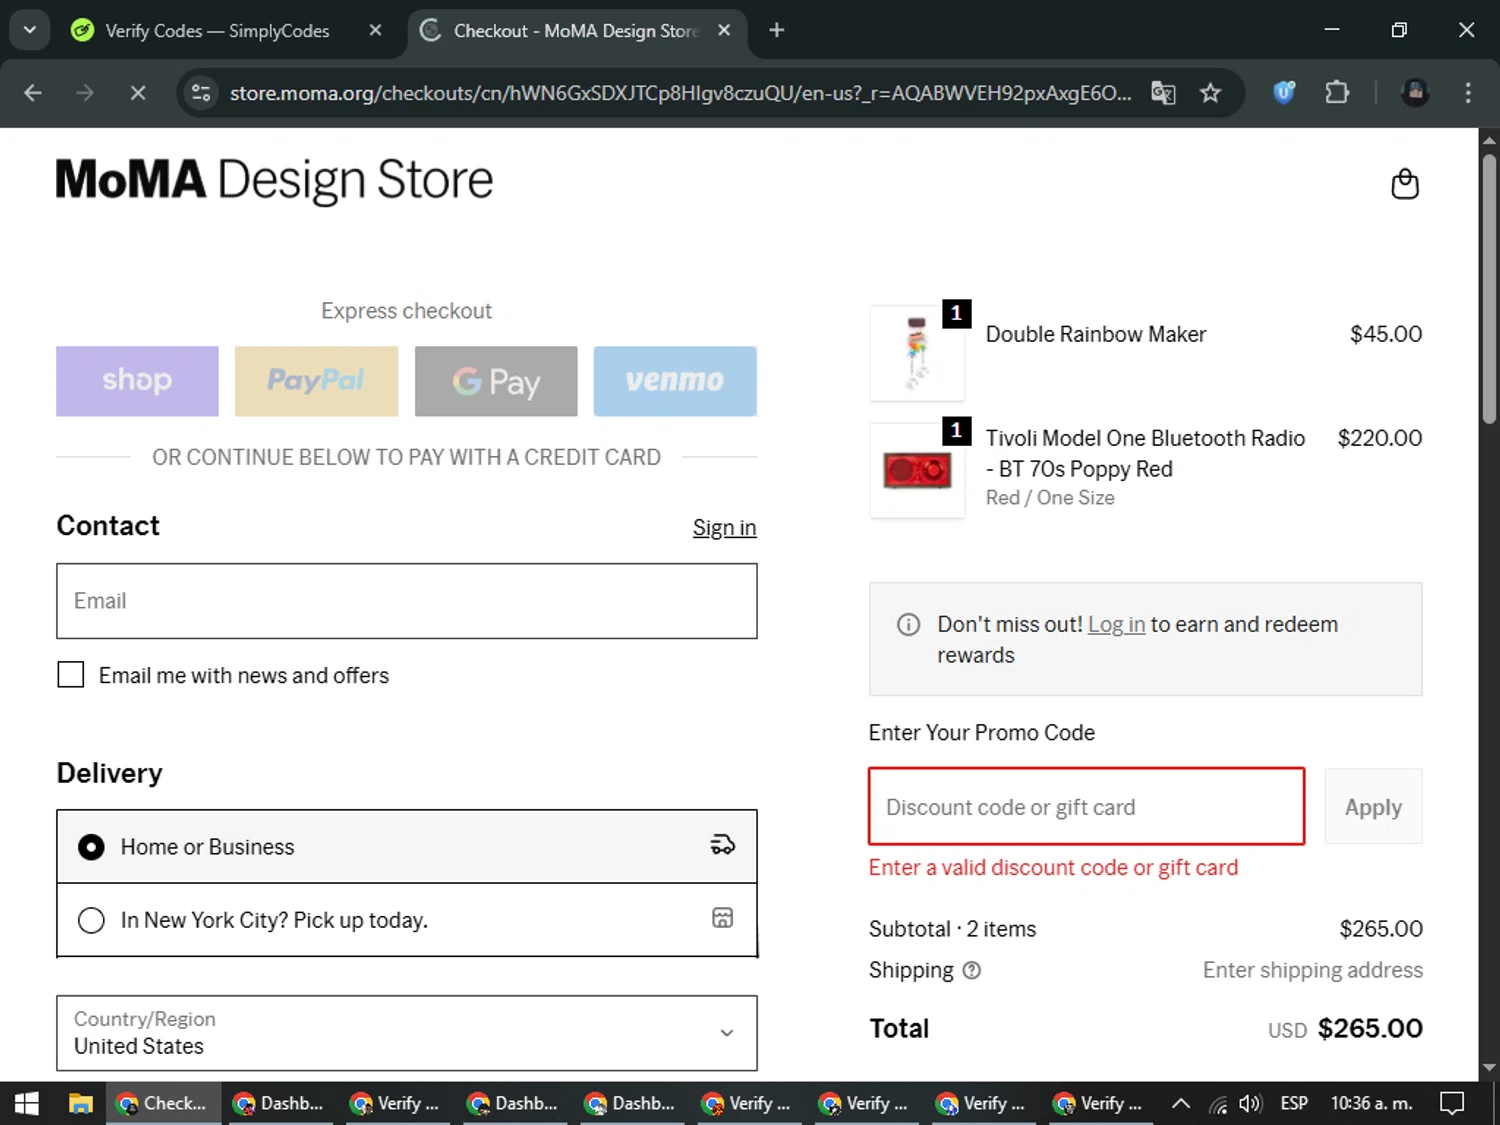Open the Windows Start menu
The height and width of the screenshot is (1125, 1500).
pyautogui.click(x=27, y=1104)
